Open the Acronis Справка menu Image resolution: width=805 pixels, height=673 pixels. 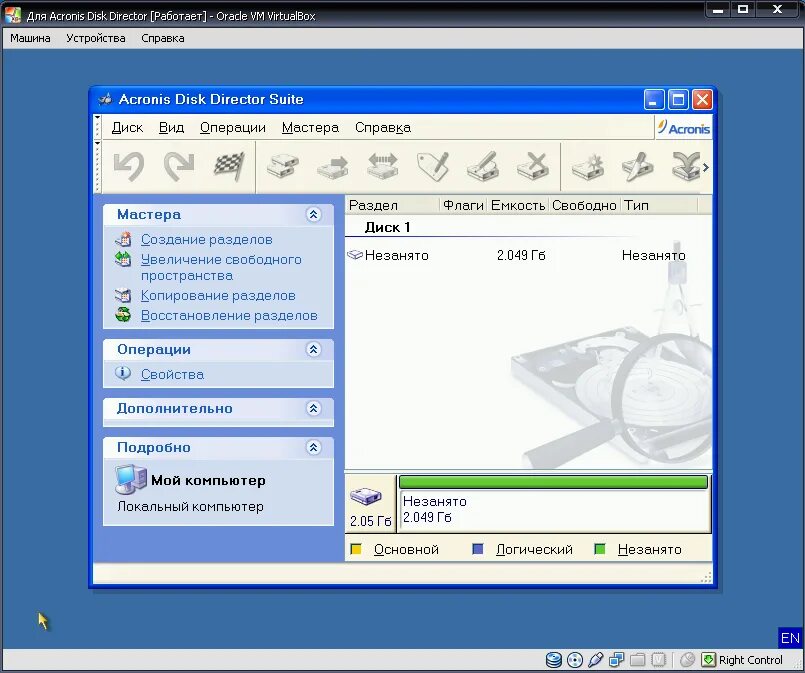coord(383,127)
